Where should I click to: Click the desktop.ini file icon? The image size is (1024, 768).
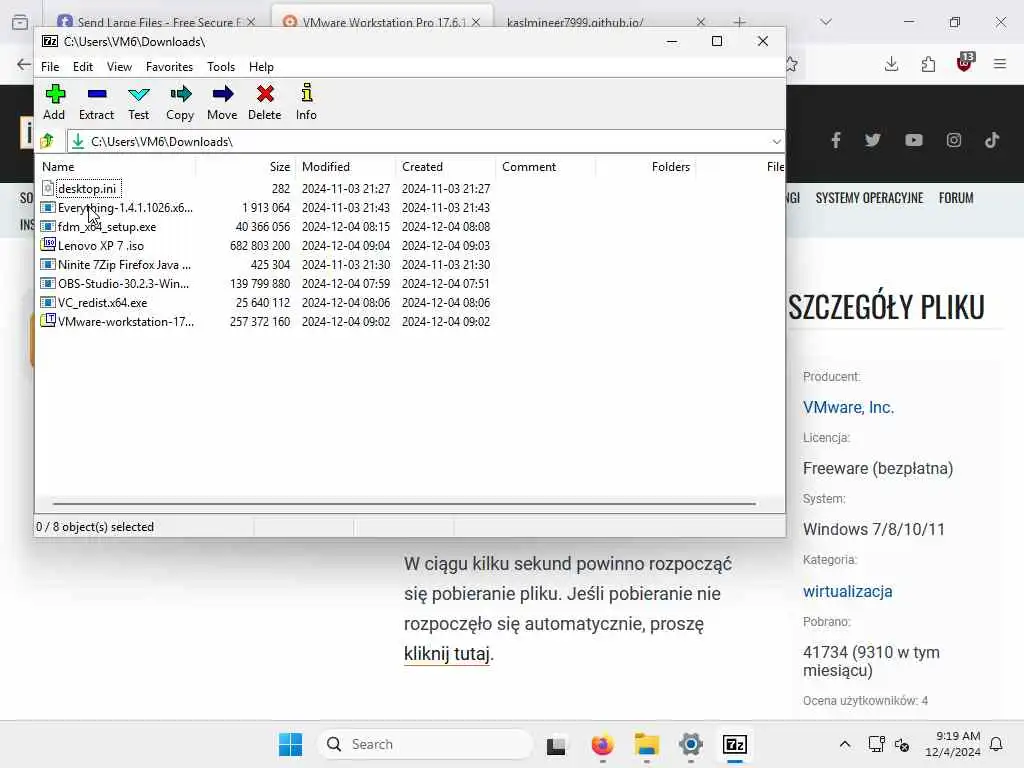click(48, 188)
